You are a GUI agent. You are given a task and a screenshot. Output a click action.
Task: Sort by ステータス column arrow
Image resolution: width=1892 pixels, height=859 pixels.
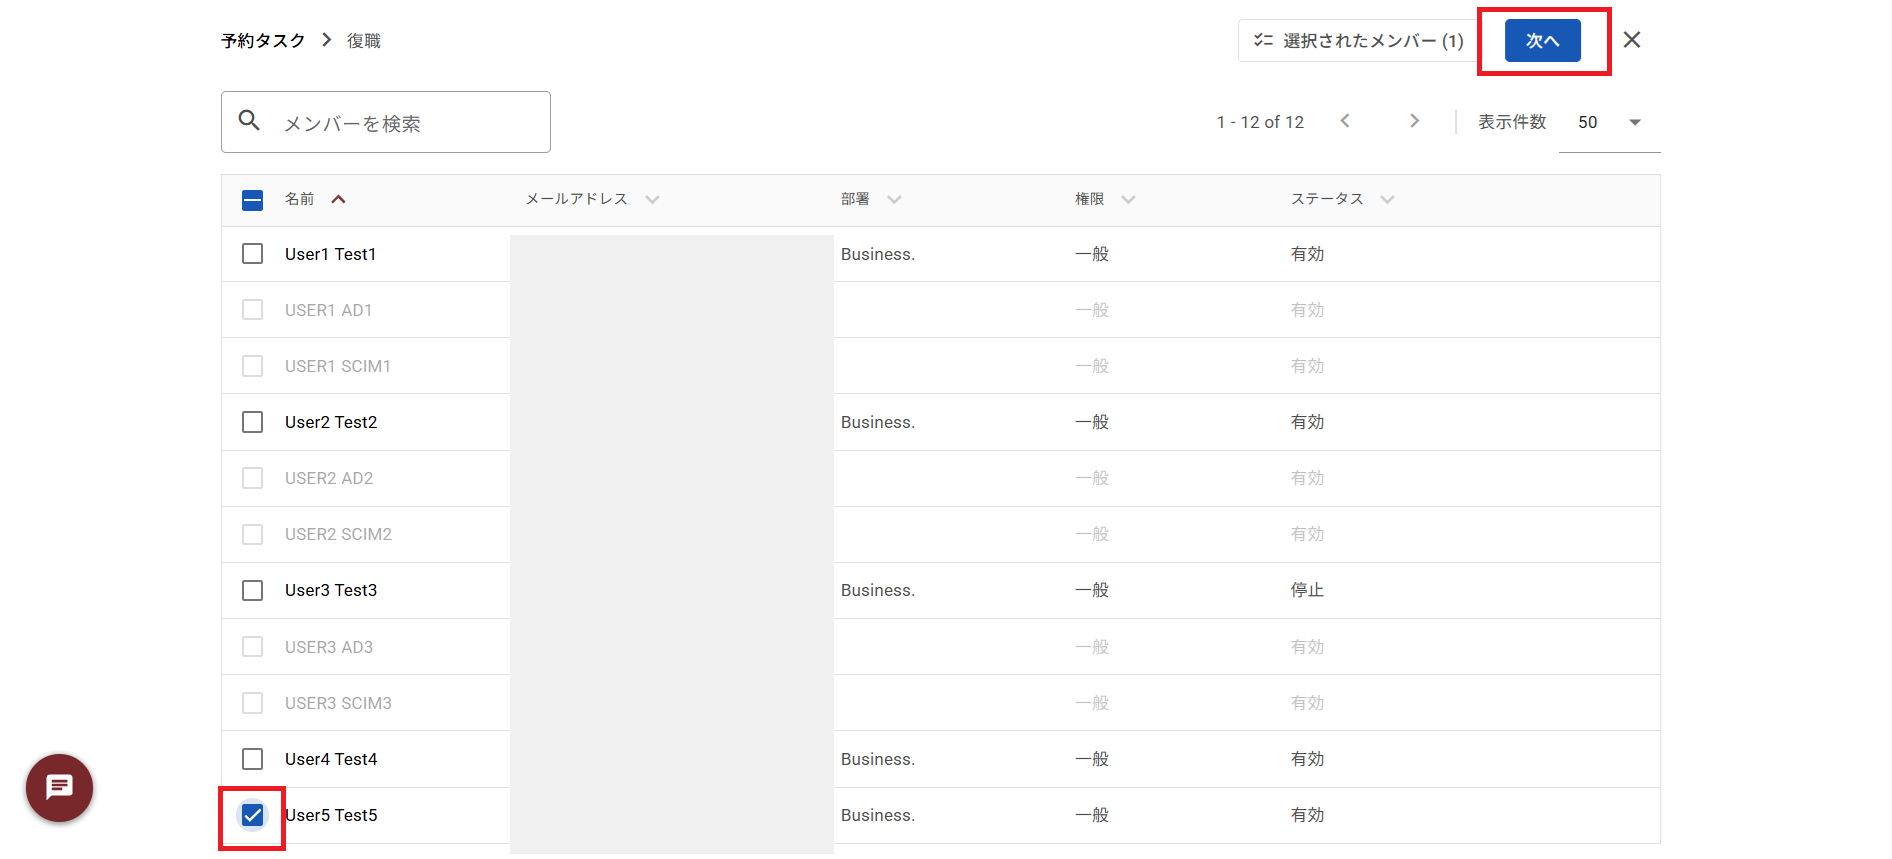click(x=1387, y=199)
